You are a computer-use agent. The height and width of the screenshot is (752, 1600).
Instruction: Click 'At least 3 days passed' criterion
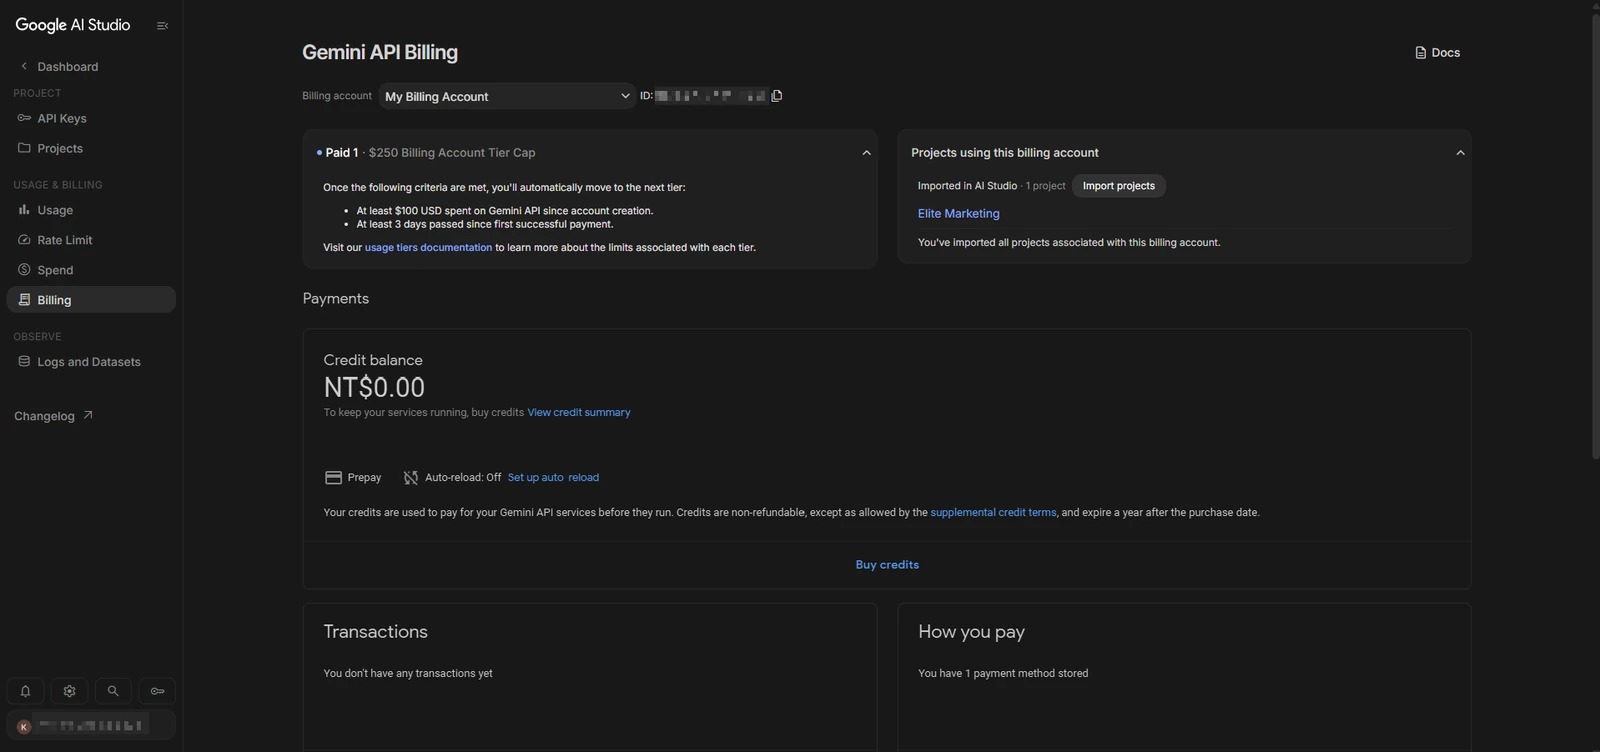pos(485,224)
